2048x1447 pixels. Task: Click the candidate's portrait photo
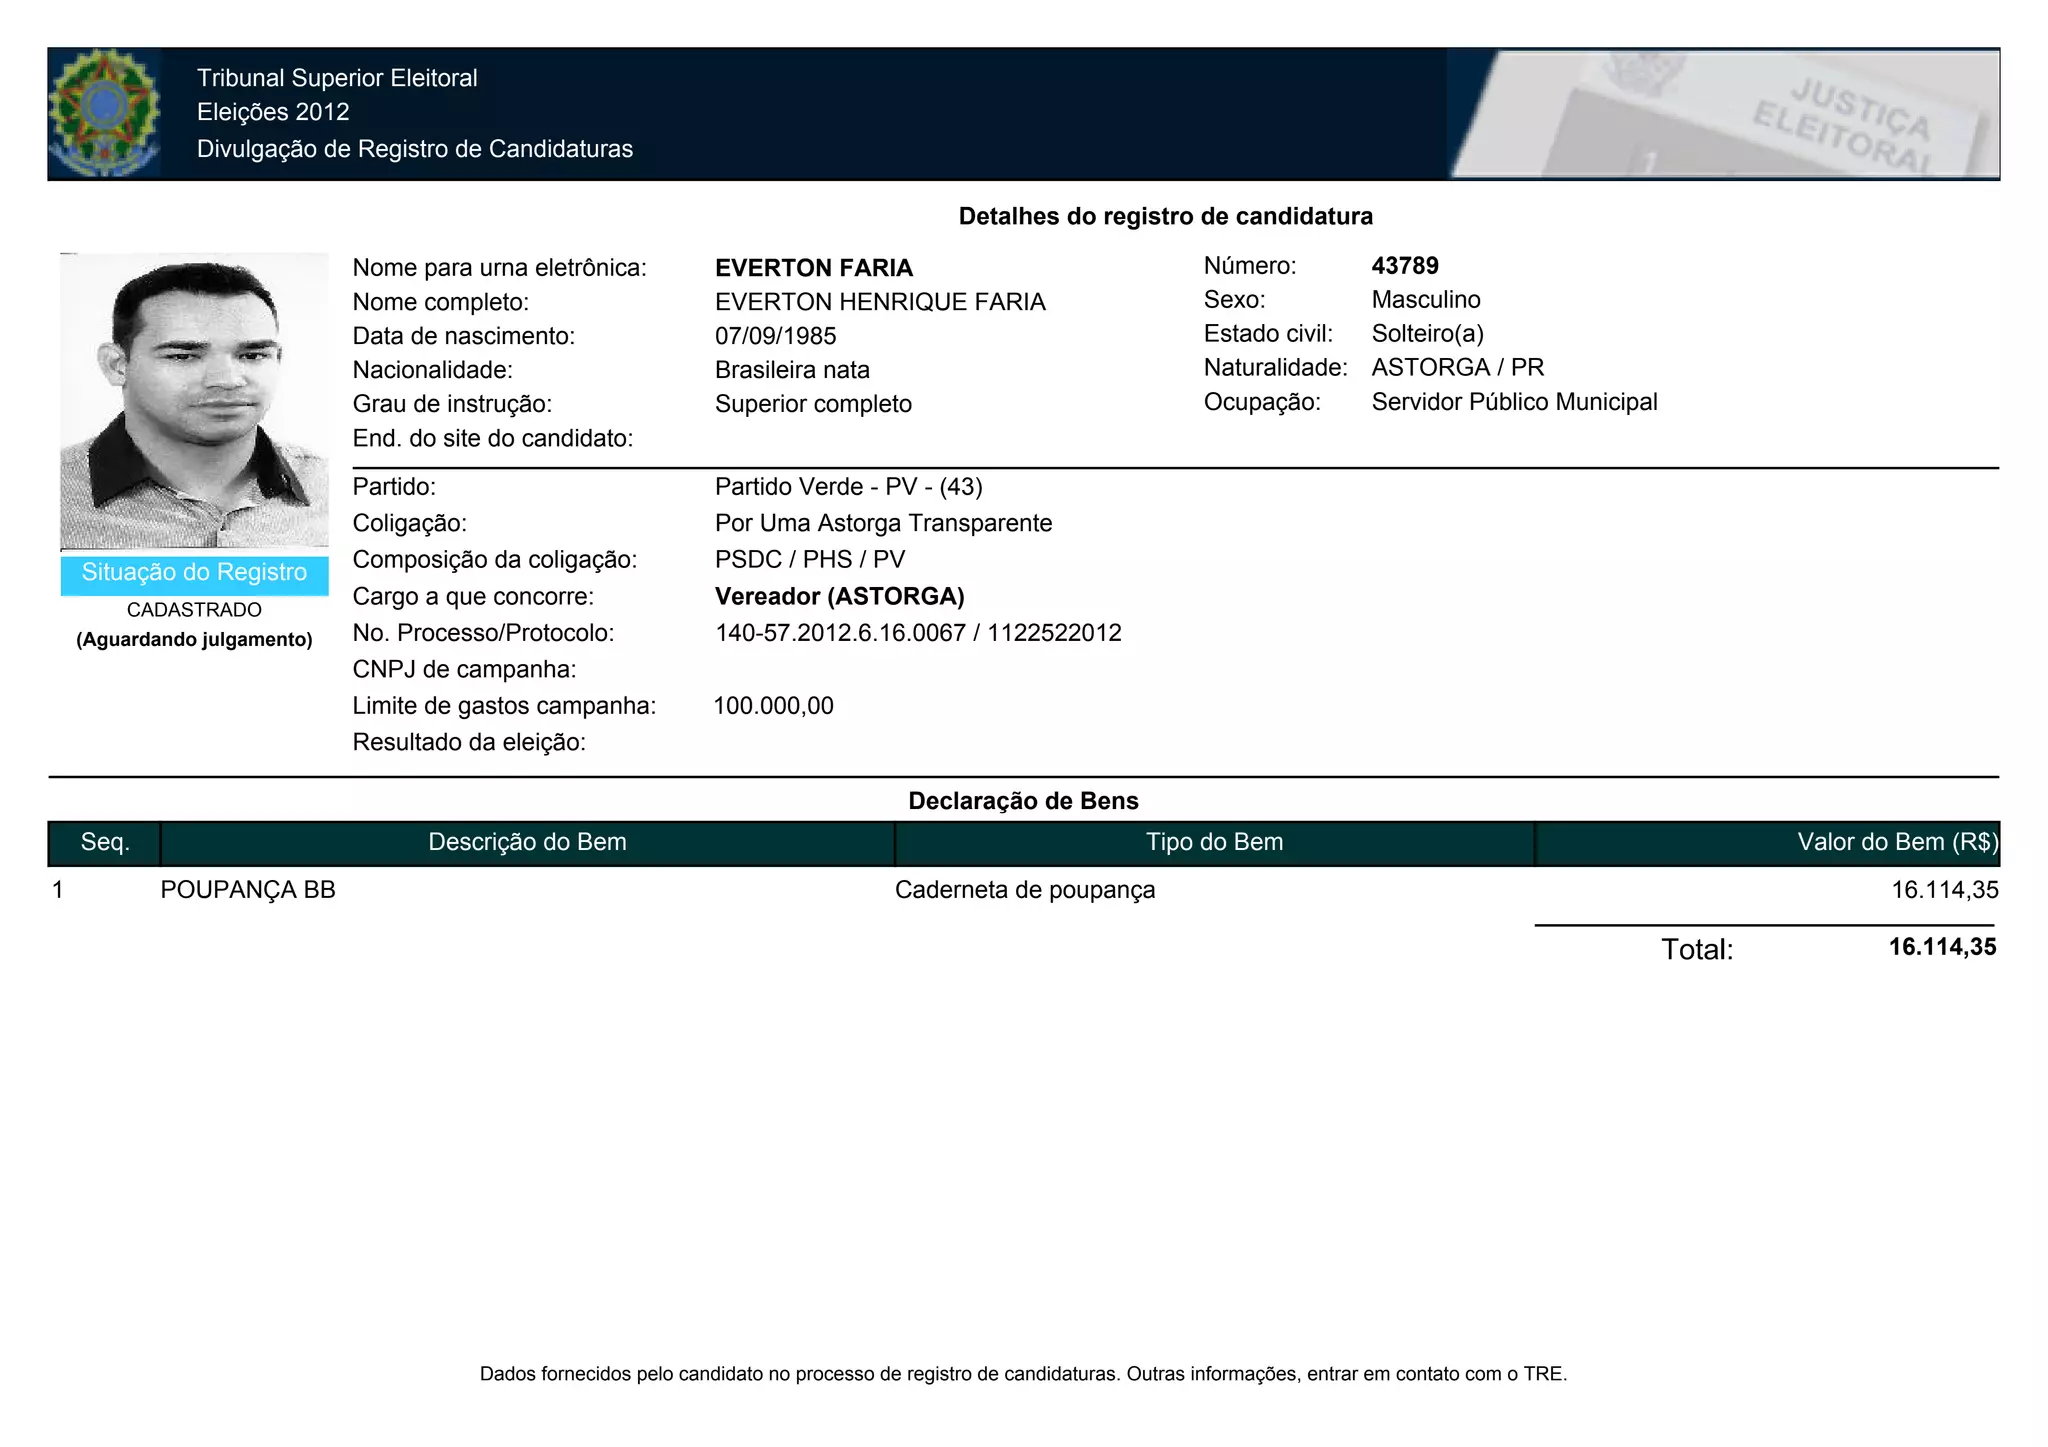(x=194, y=401)
